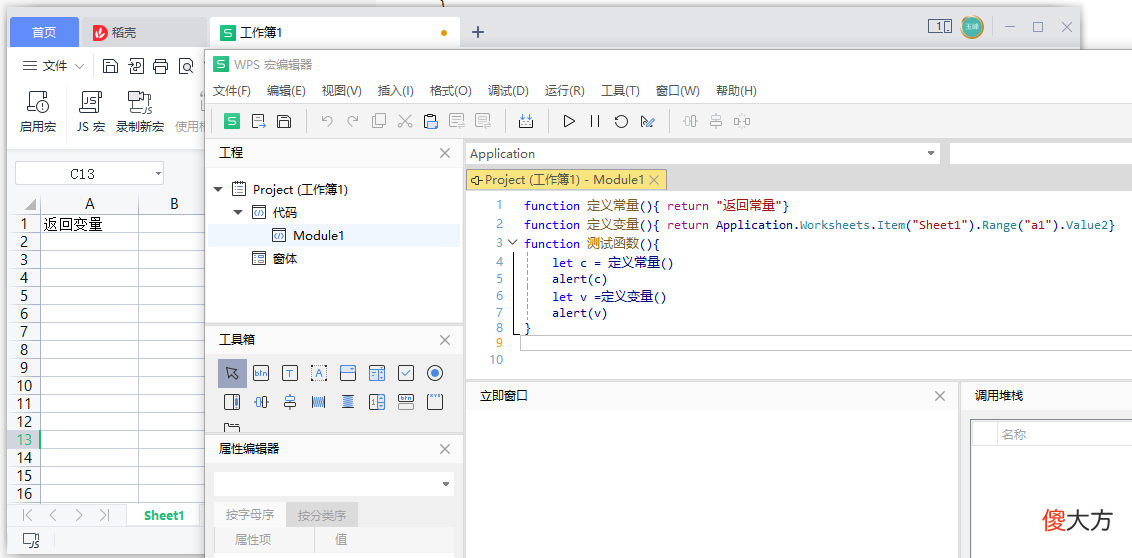Screen dimensions: 1132x558
Task: Pick the list box control in toolbox
Action: pyautogui.click(x=377, y=373)
